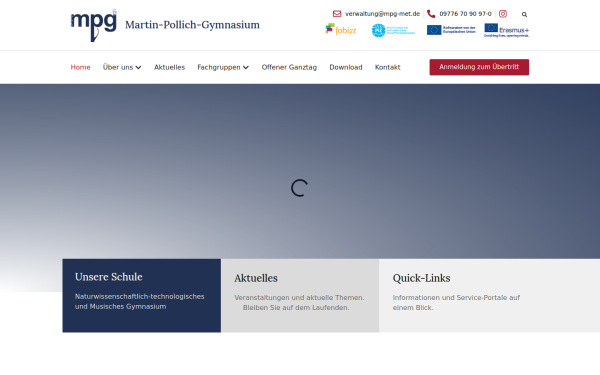Open the Download menu item
Viewport: 600px width, 375px height.
(x=346, y=67)
